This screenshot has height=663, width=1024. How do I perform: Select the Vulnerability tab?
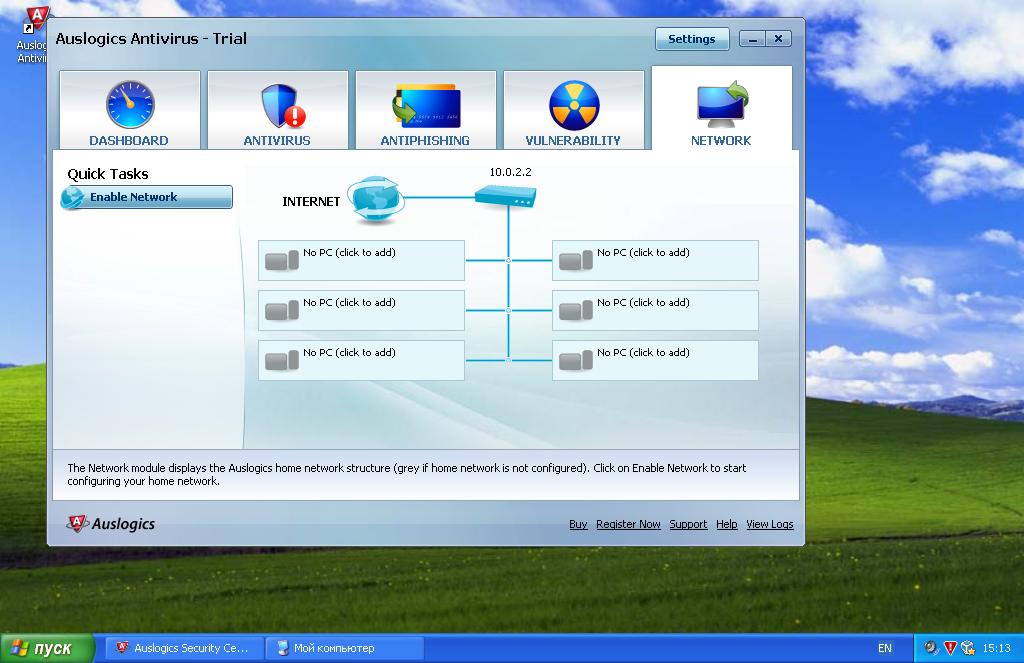573,110
